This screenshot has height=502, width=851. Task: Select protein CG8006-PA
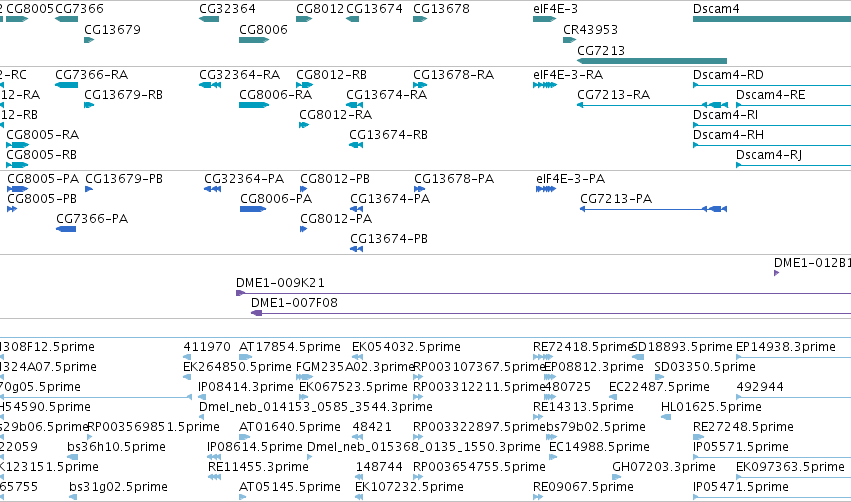pos(276,199)
